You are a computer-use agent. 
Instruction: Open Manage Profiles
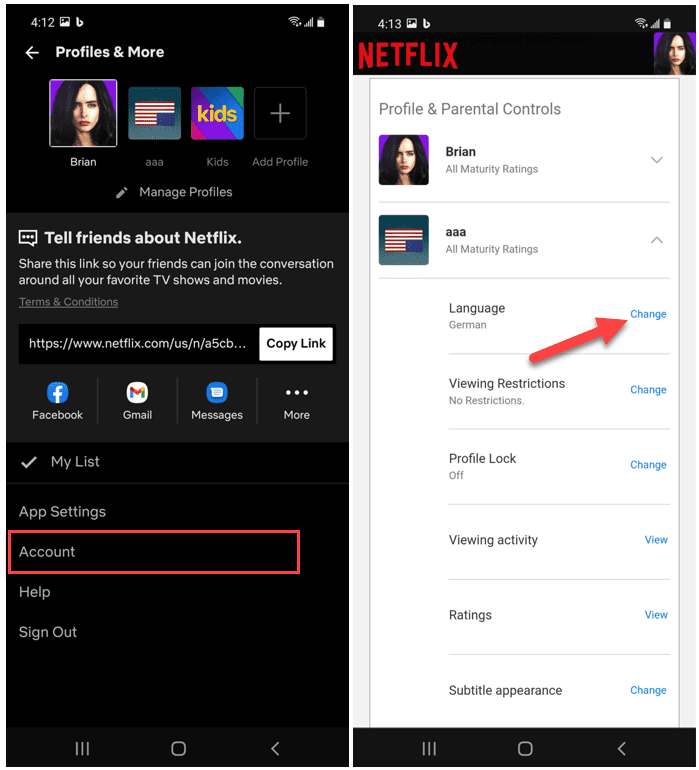(185, 192)
